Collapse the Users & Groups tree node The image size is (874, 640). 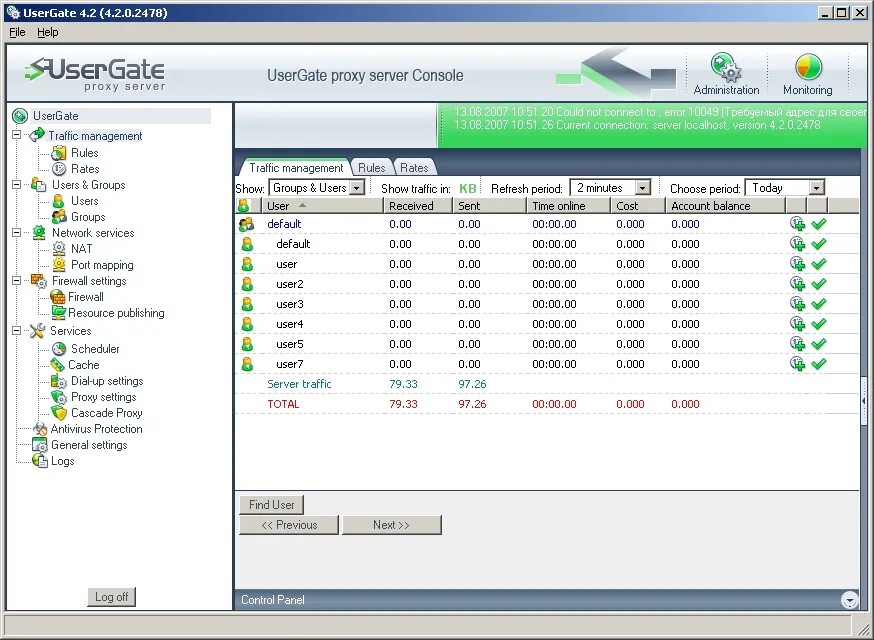coord(17,185)
